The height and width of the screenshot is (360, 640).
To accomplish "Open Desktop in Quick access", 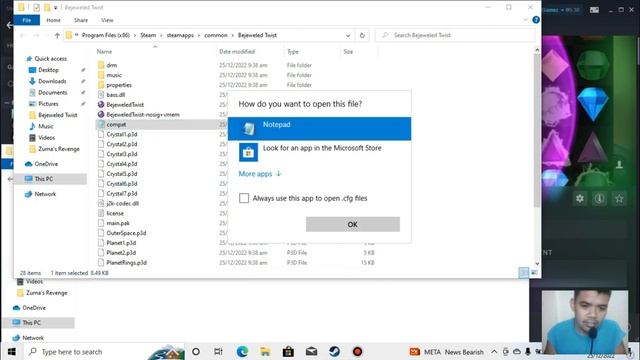I will tap(48, 70).
